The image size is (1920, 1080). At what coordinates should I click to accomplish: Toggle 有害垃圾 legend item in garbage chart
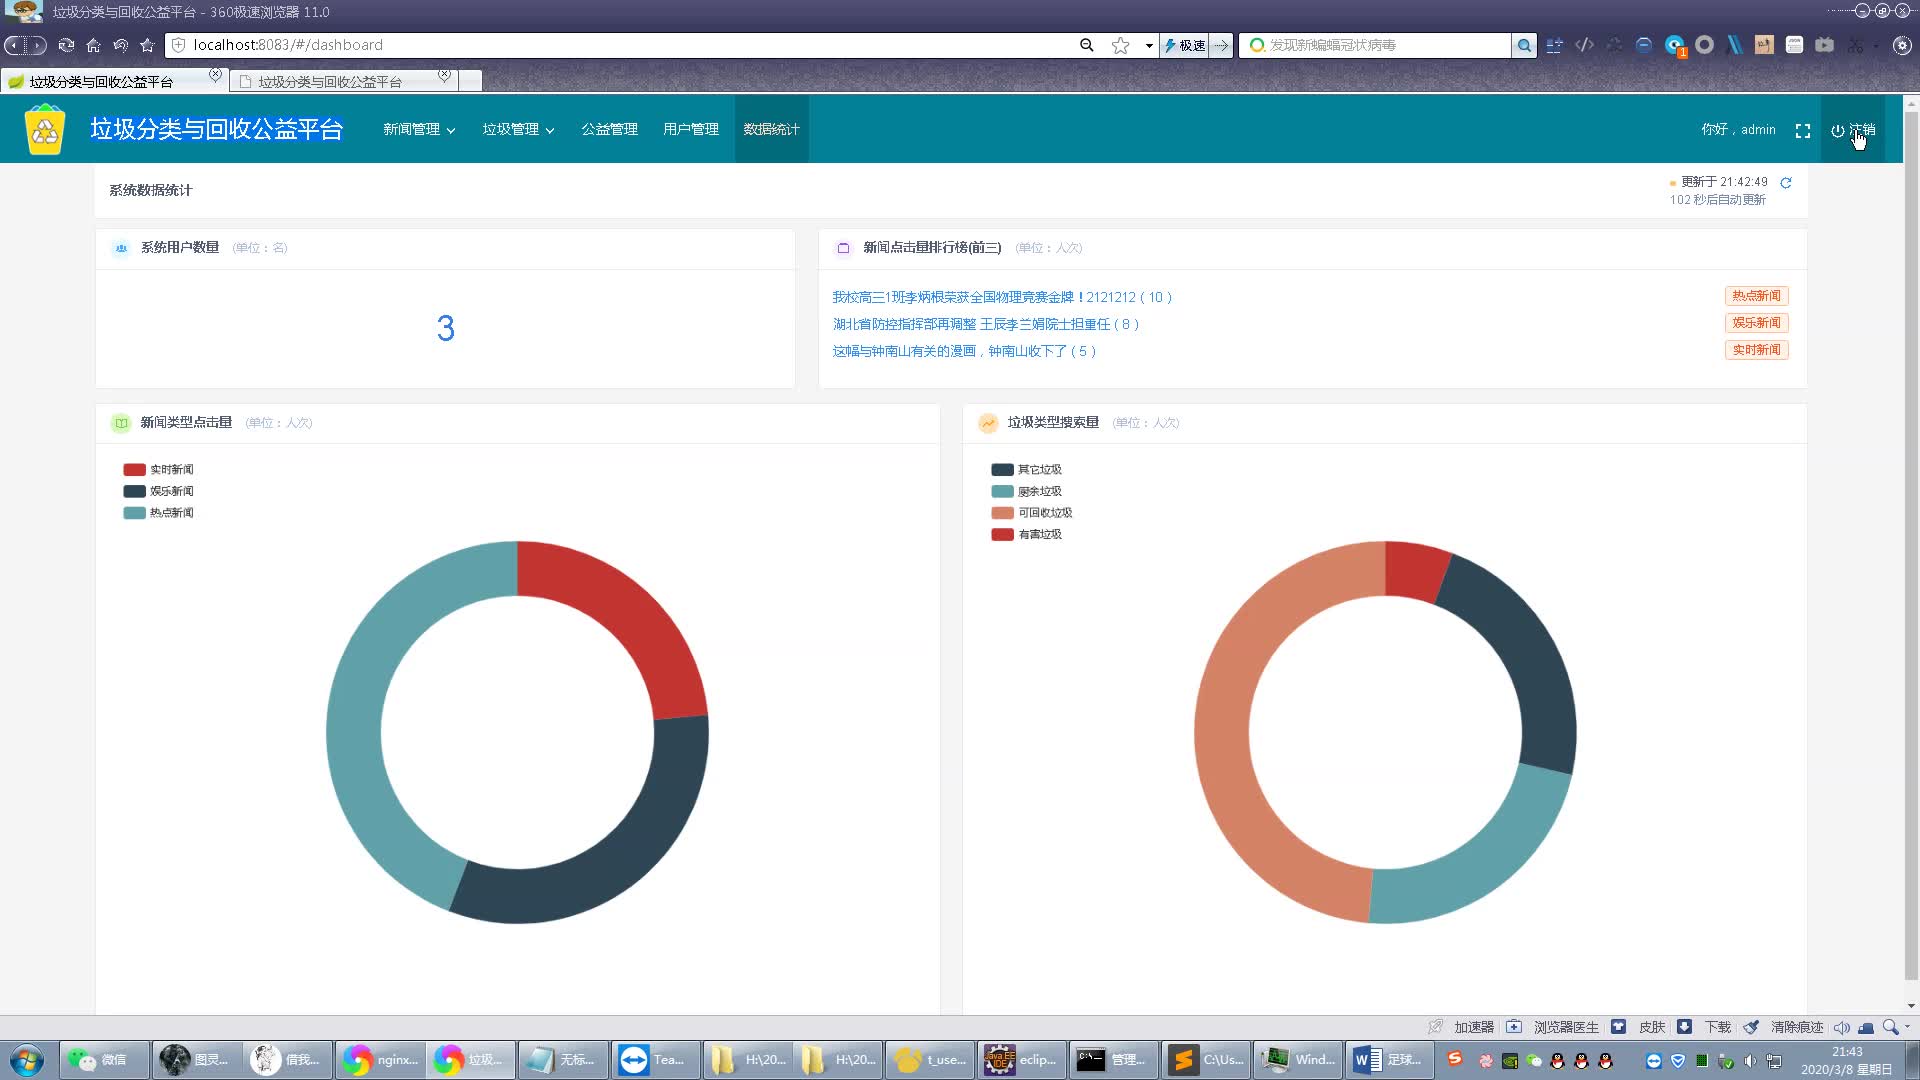pyautogui.click(x=1026, y=534)
